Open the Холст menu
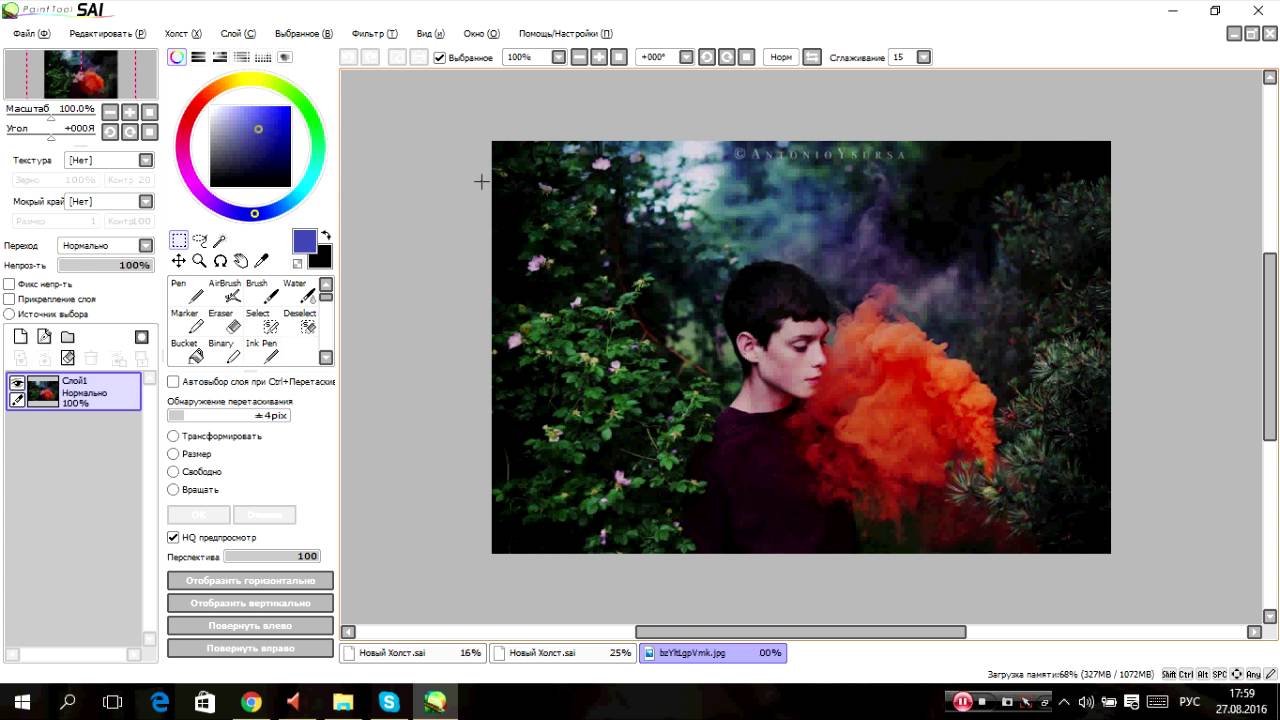 [x=183, y=33]
